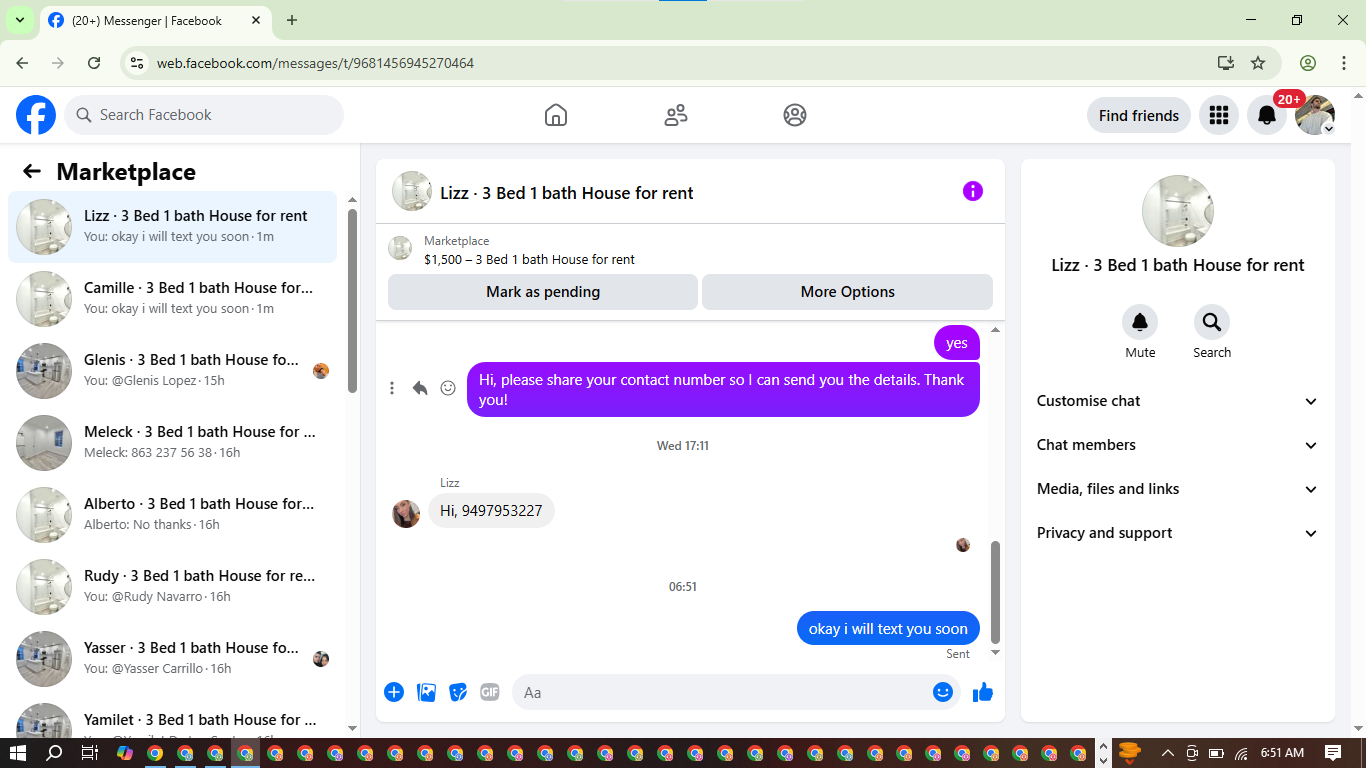Open the Facebook grid menu icon
Viewport: 1366px width, 768px height.
[1218, 115]
